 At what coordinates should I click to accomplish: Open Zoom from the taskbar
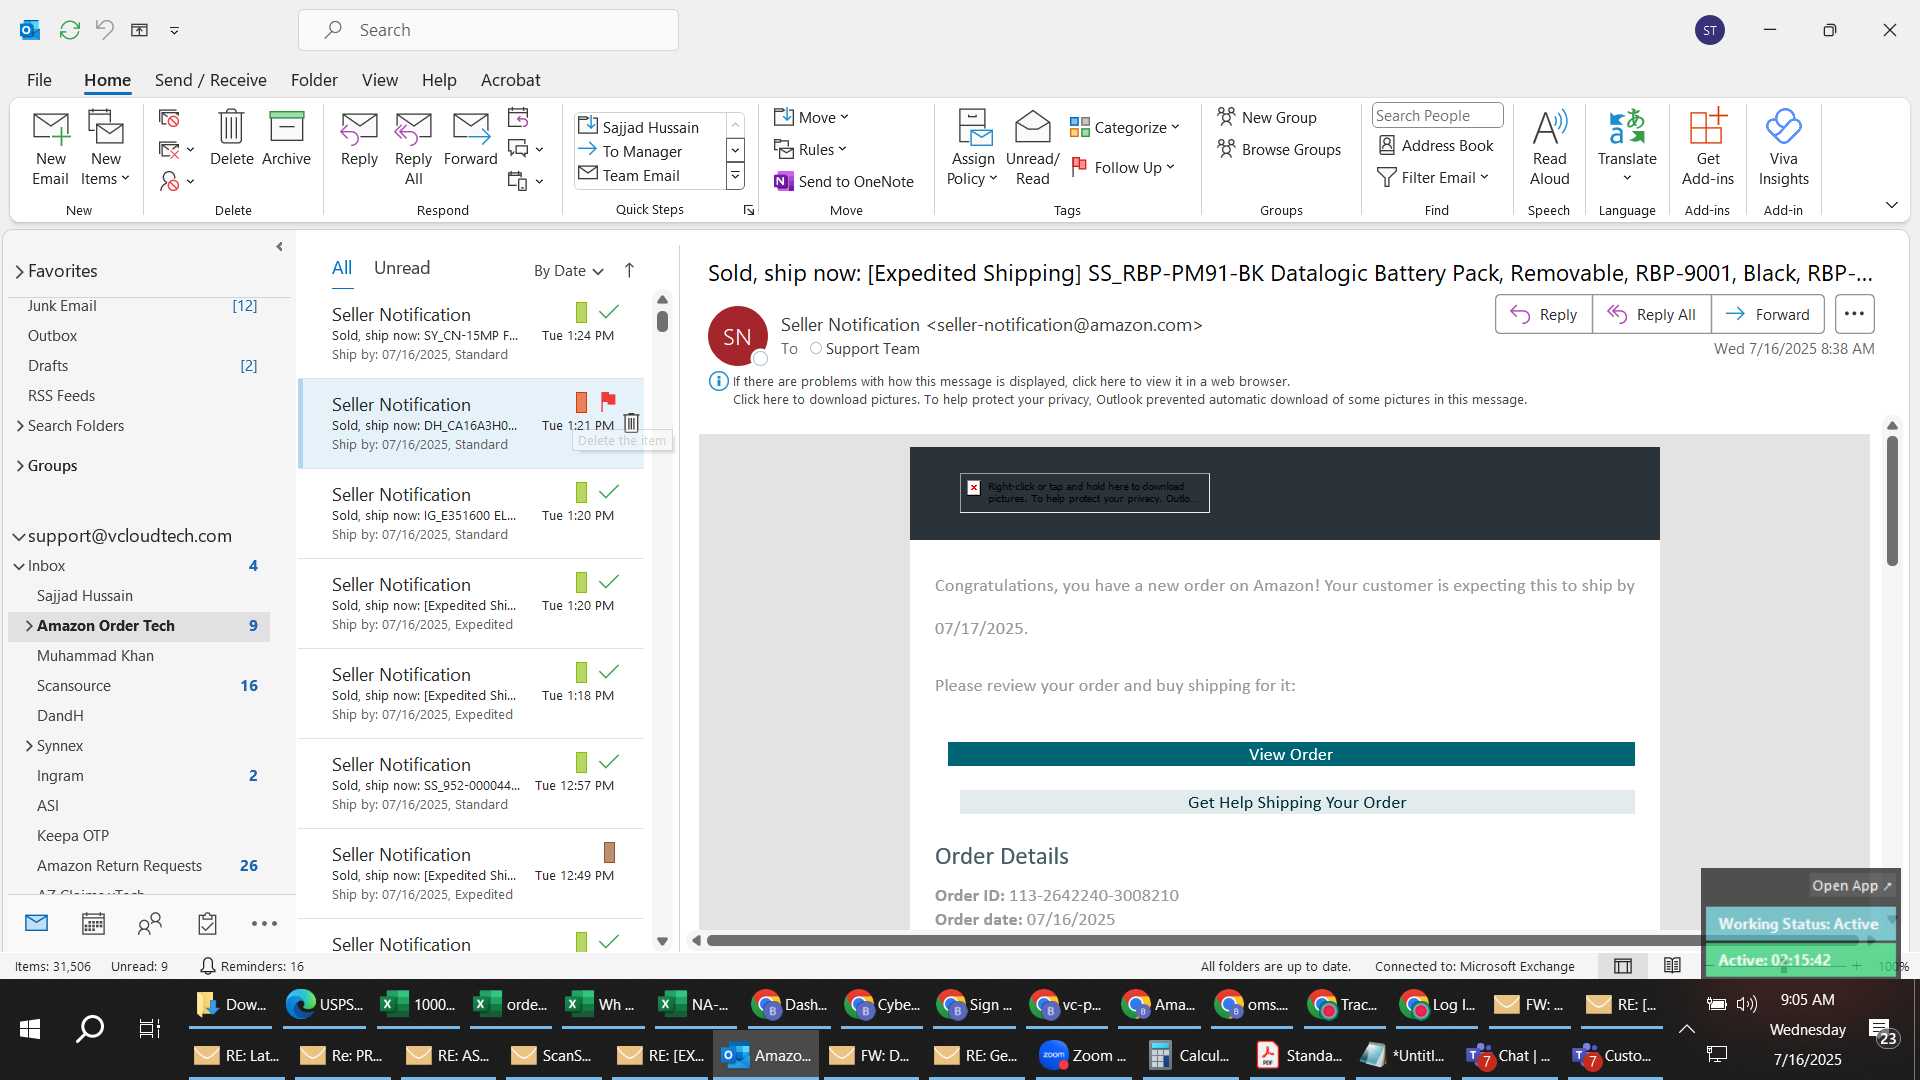tap(1083, 1055)
